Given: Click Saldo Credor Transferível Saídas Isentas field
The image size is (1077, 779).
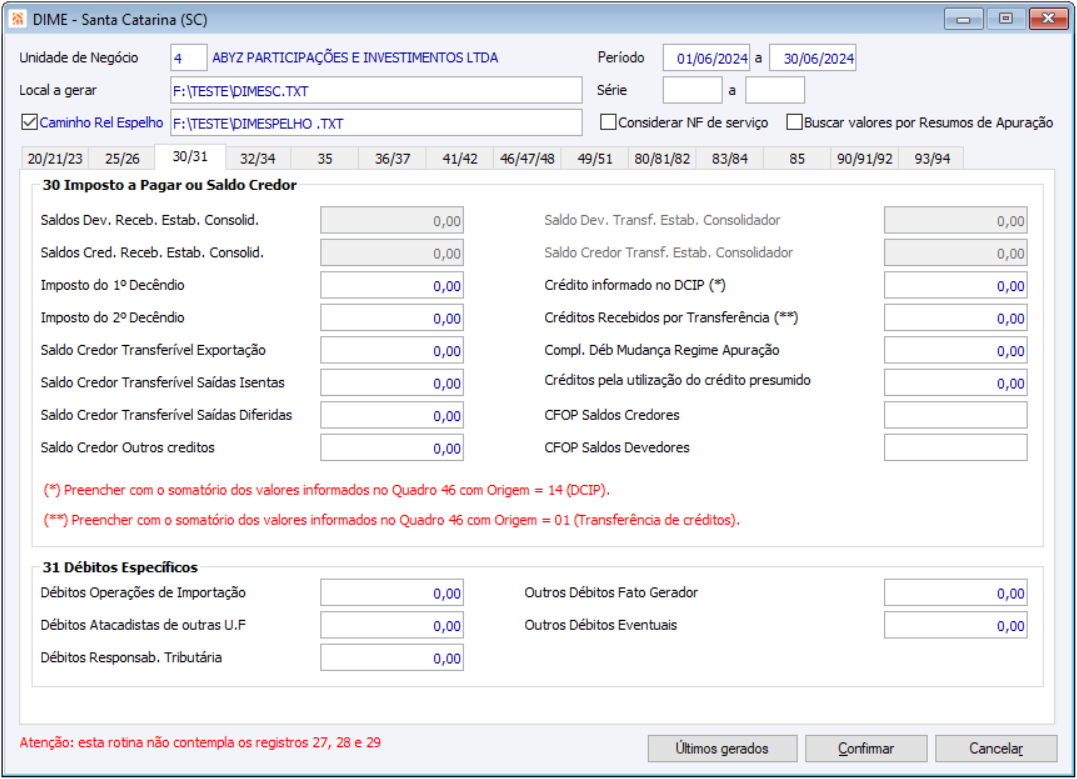Looking at the screenshot, I should [392, 383].
